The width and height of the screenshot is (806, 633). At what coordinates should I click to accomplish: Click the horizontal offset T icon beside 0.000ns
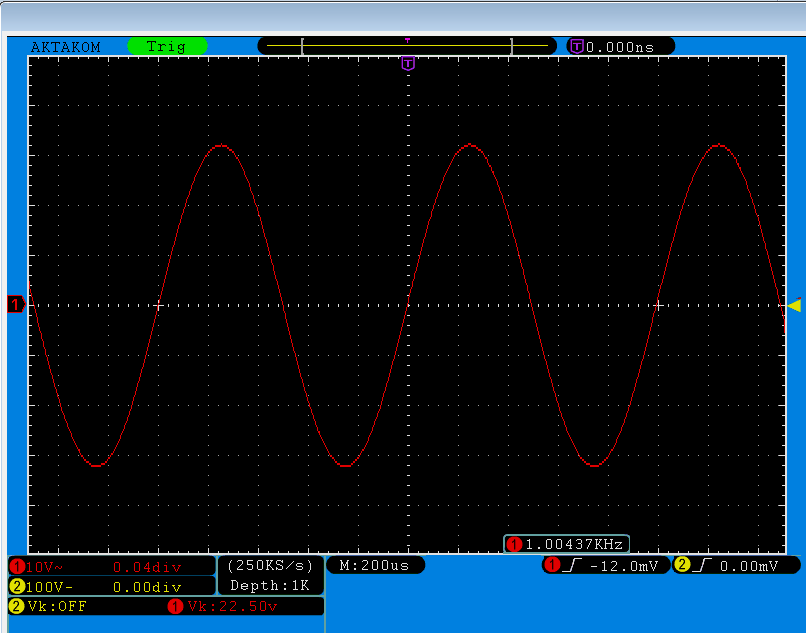576,46
